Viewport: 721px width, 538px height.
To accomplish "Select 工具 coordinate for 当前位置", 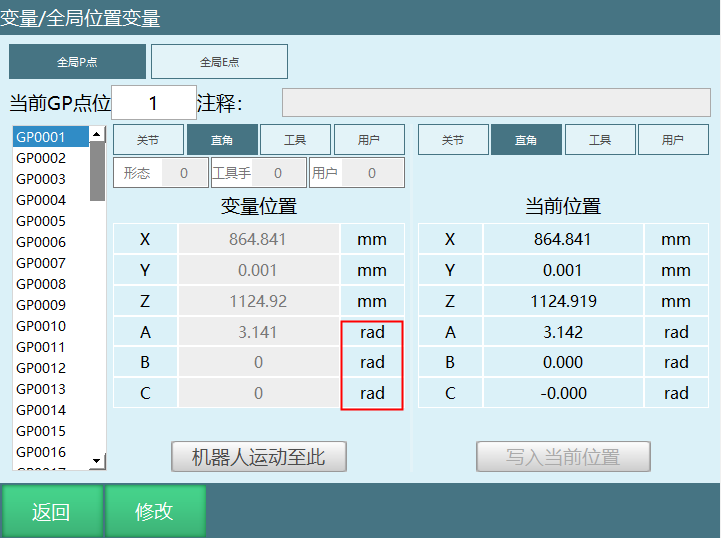I will 600,140.
